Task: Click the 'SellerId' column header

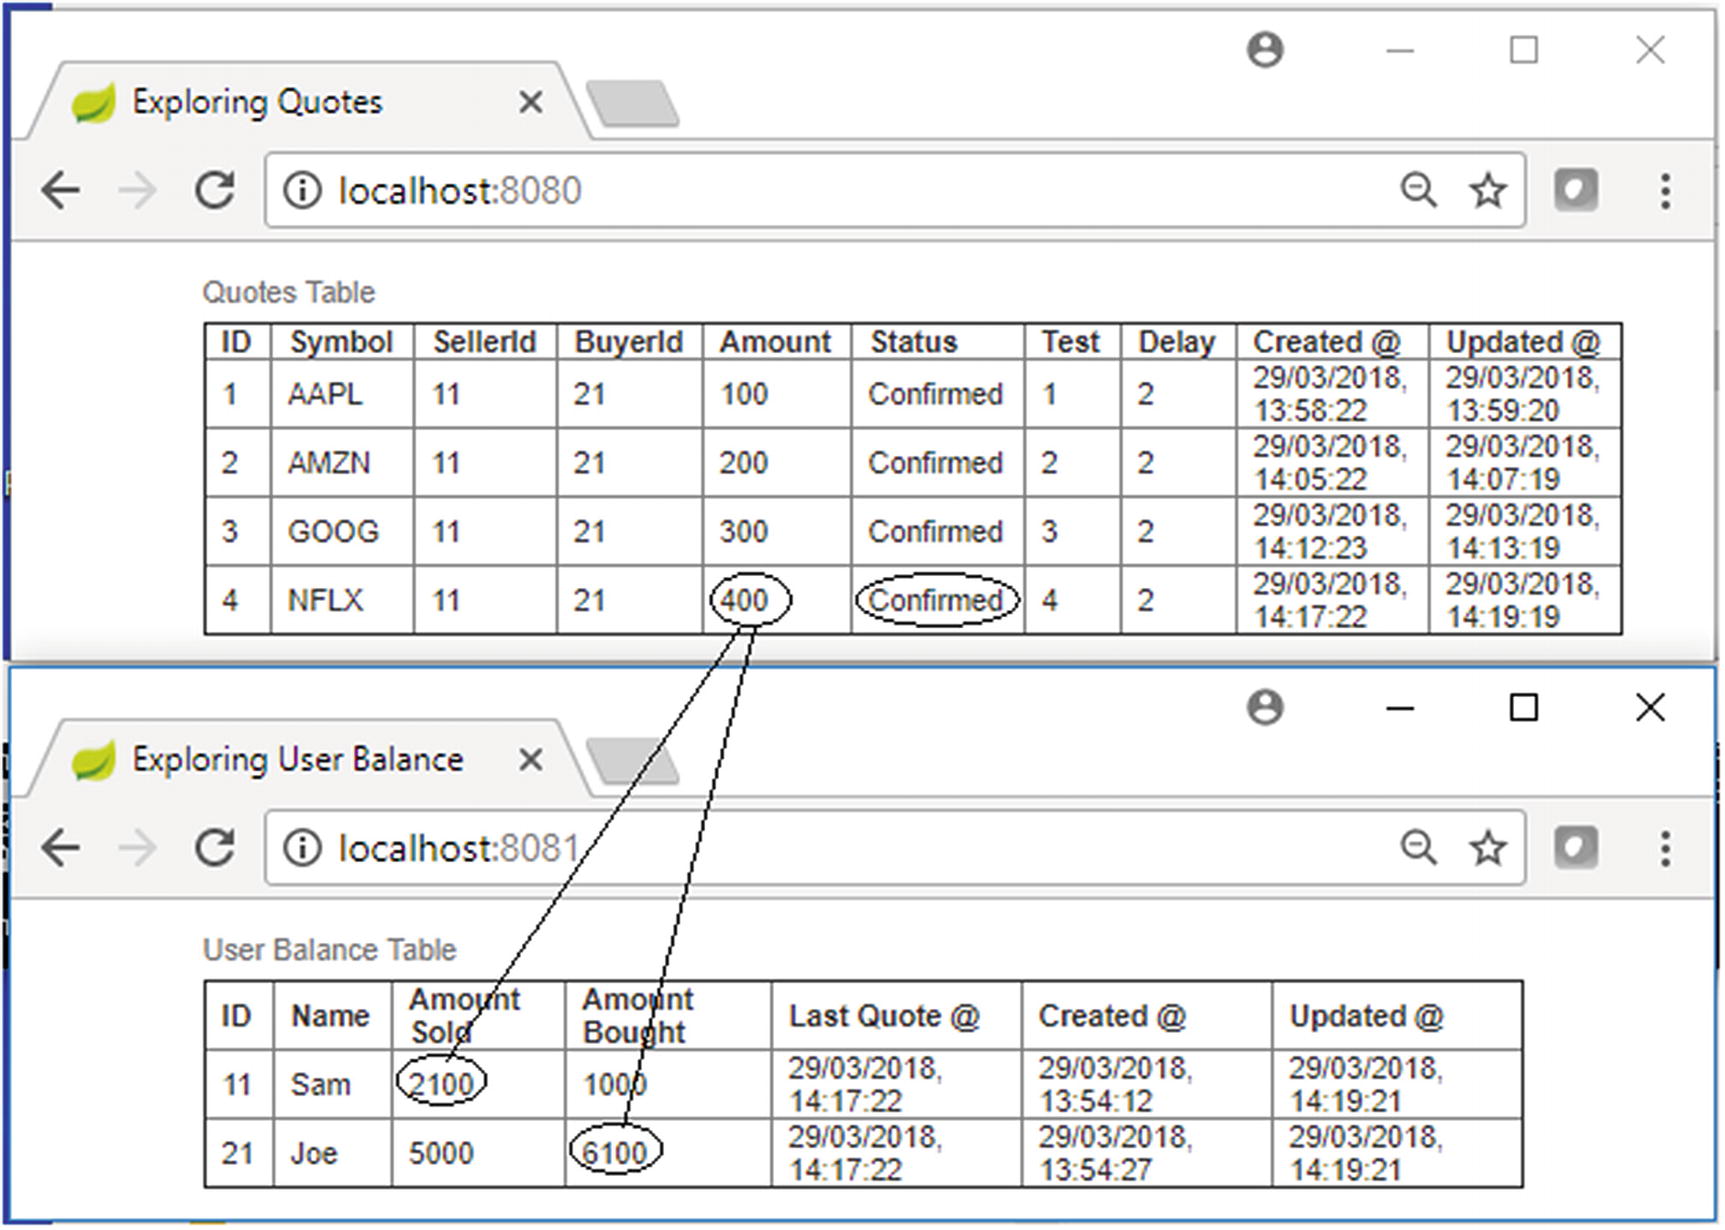Action: [485, 342]
